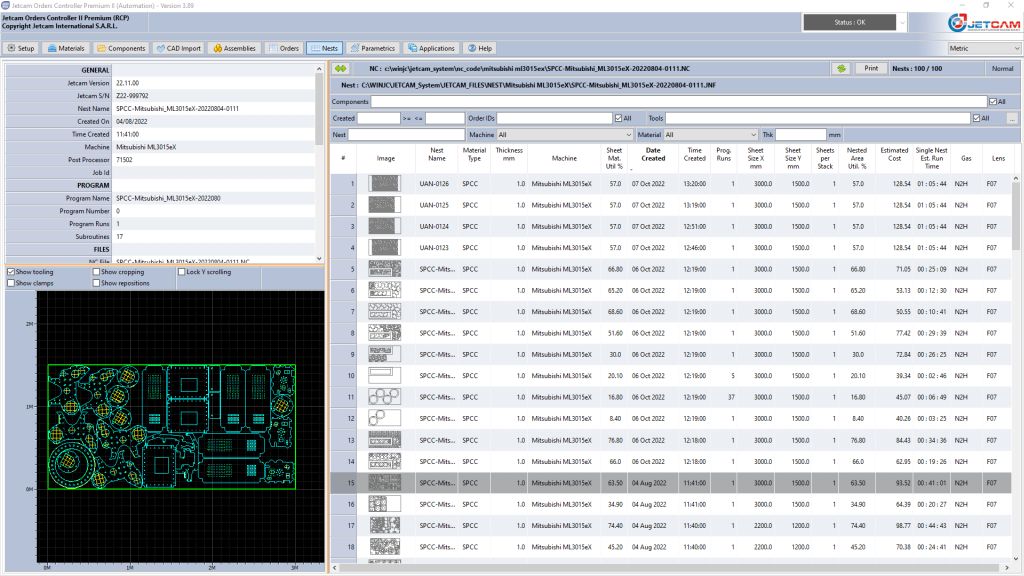Click the Components filter input field
This screenshot has width=1024, height=576.
click(679, 102)
